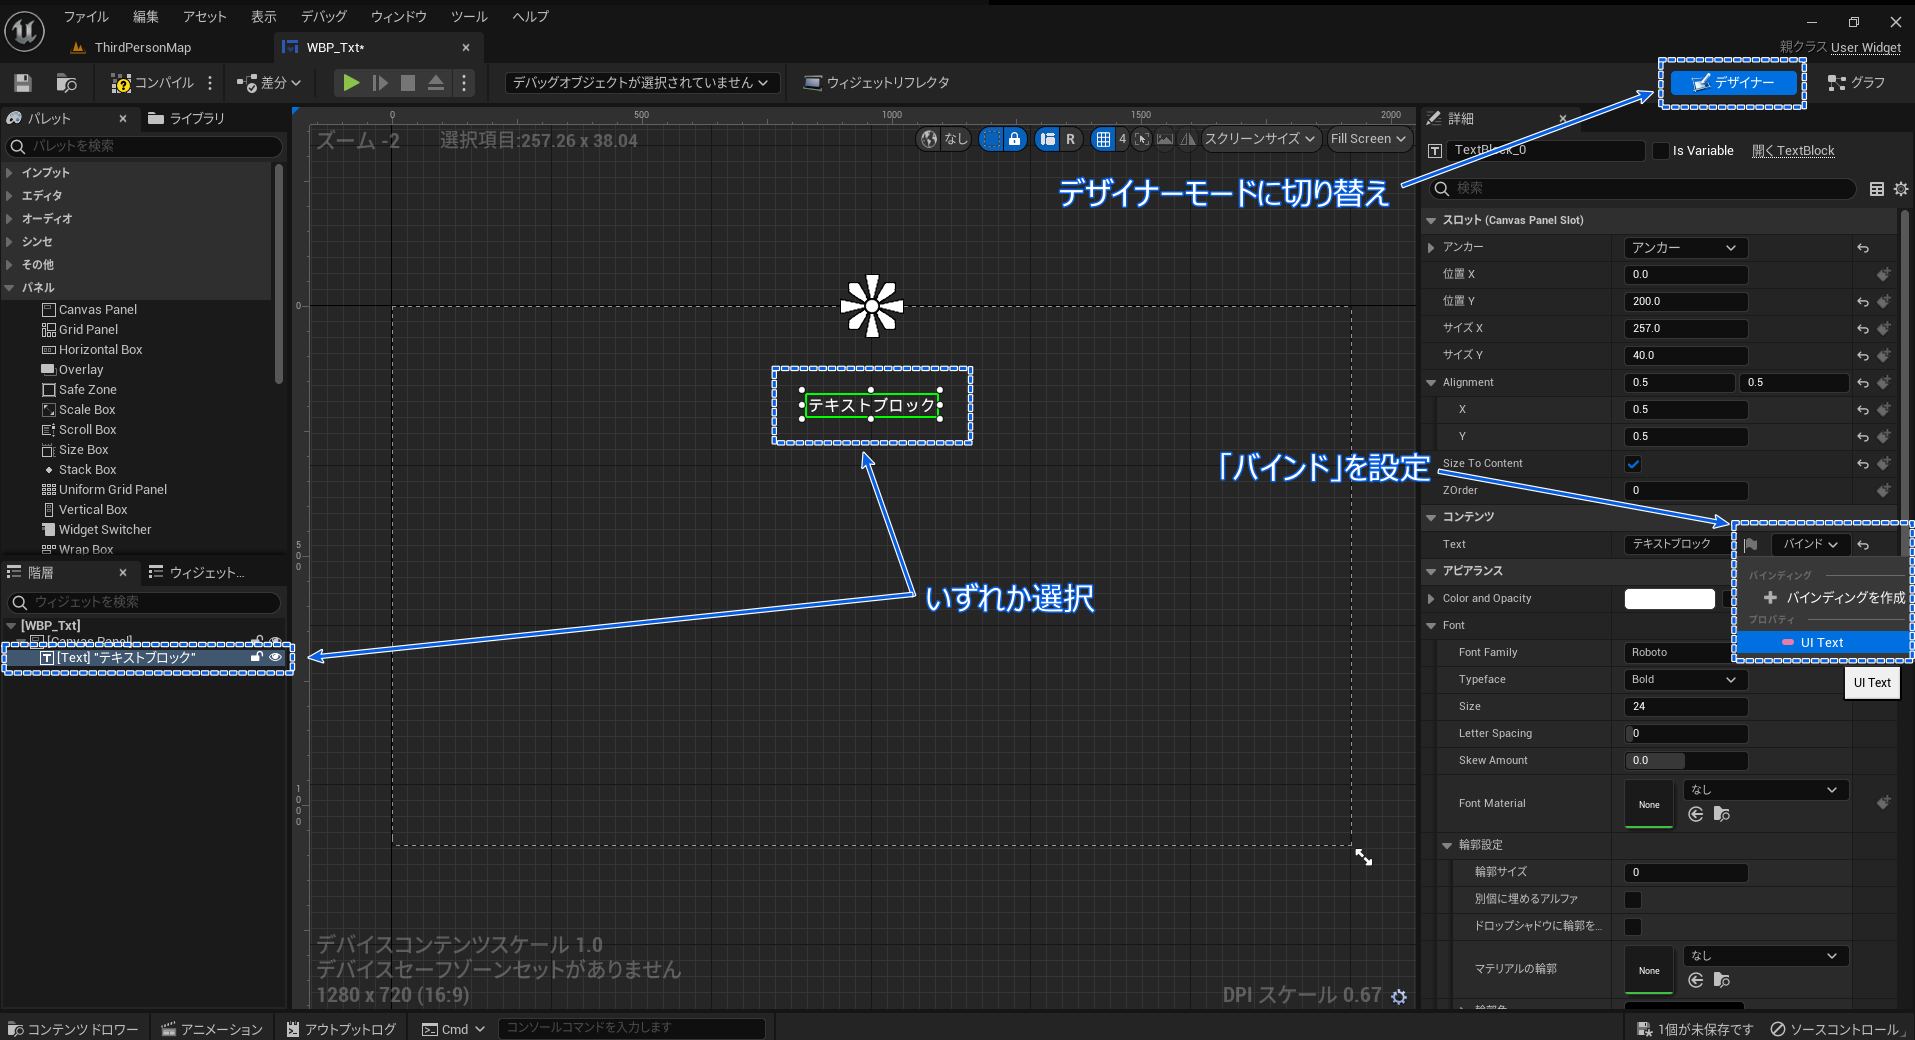Viewport: 1915px width, 1040px height.
Task: Hide the Text Block in the hierarchy
Action: coord(277,657)
